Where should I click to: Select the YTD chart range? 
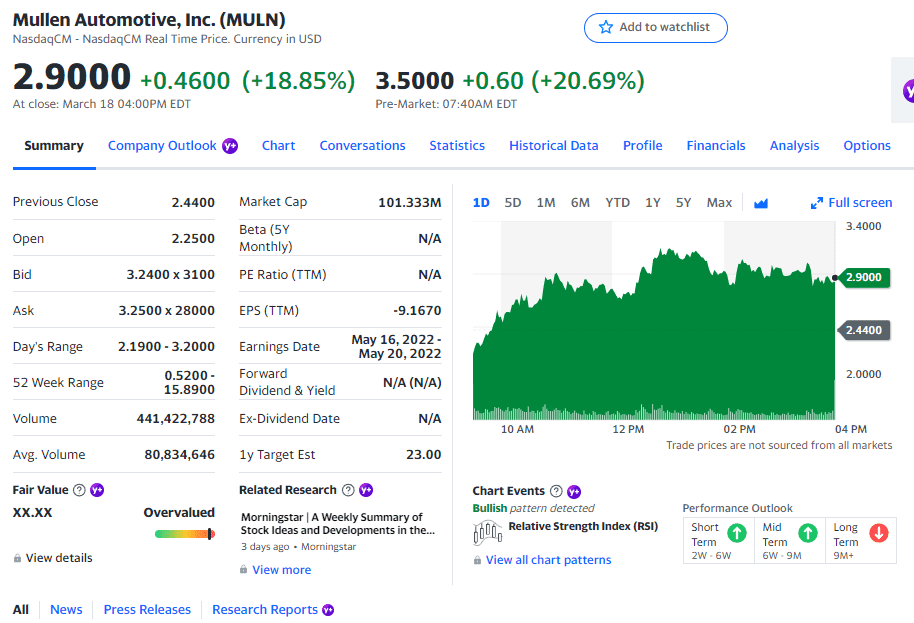point(617,203)
